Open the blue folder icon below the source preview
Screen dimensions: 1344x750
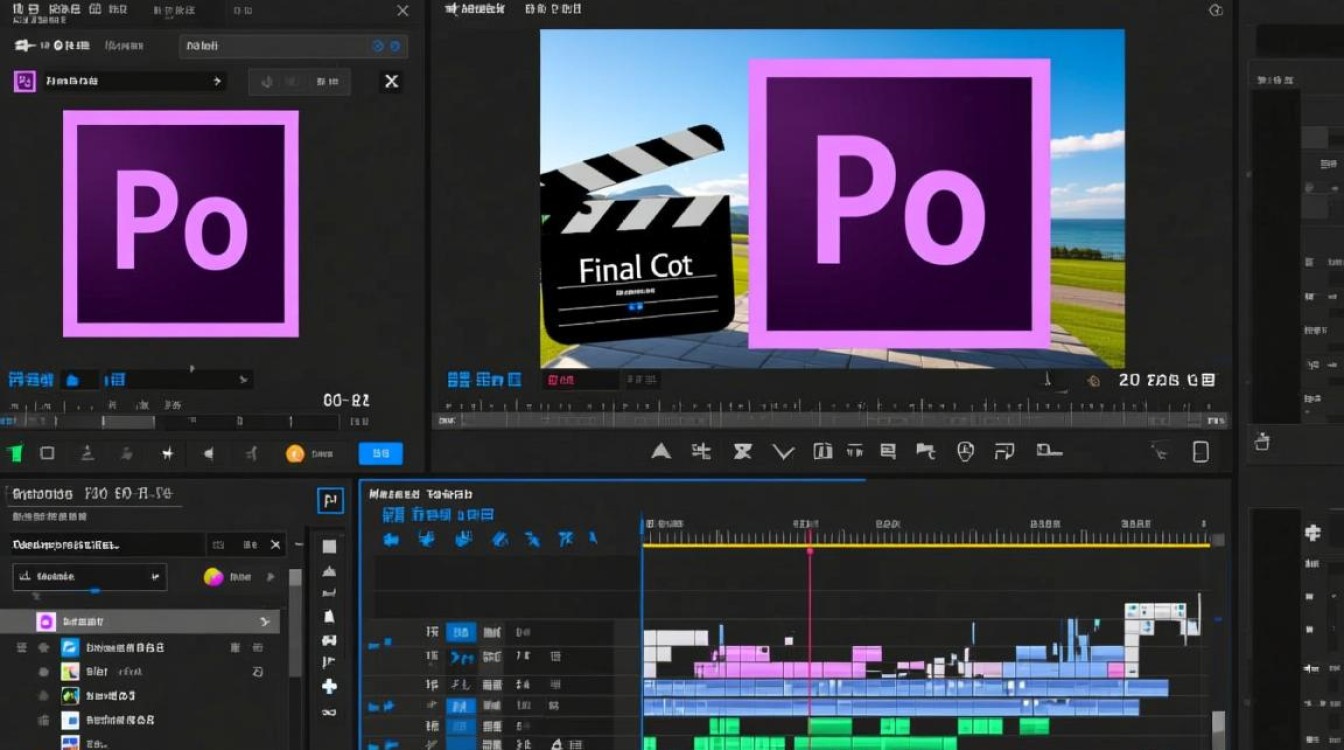[72, 380]
